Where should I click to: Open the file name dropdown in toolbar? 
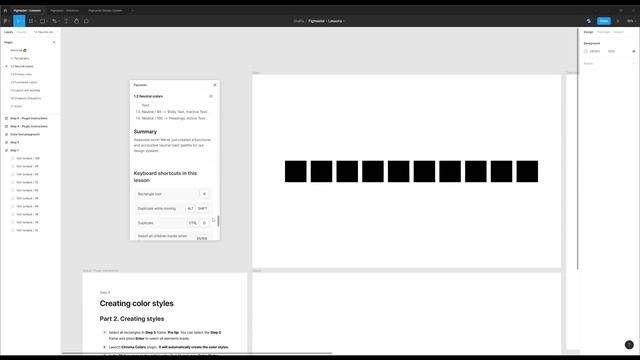click(344, 21)
